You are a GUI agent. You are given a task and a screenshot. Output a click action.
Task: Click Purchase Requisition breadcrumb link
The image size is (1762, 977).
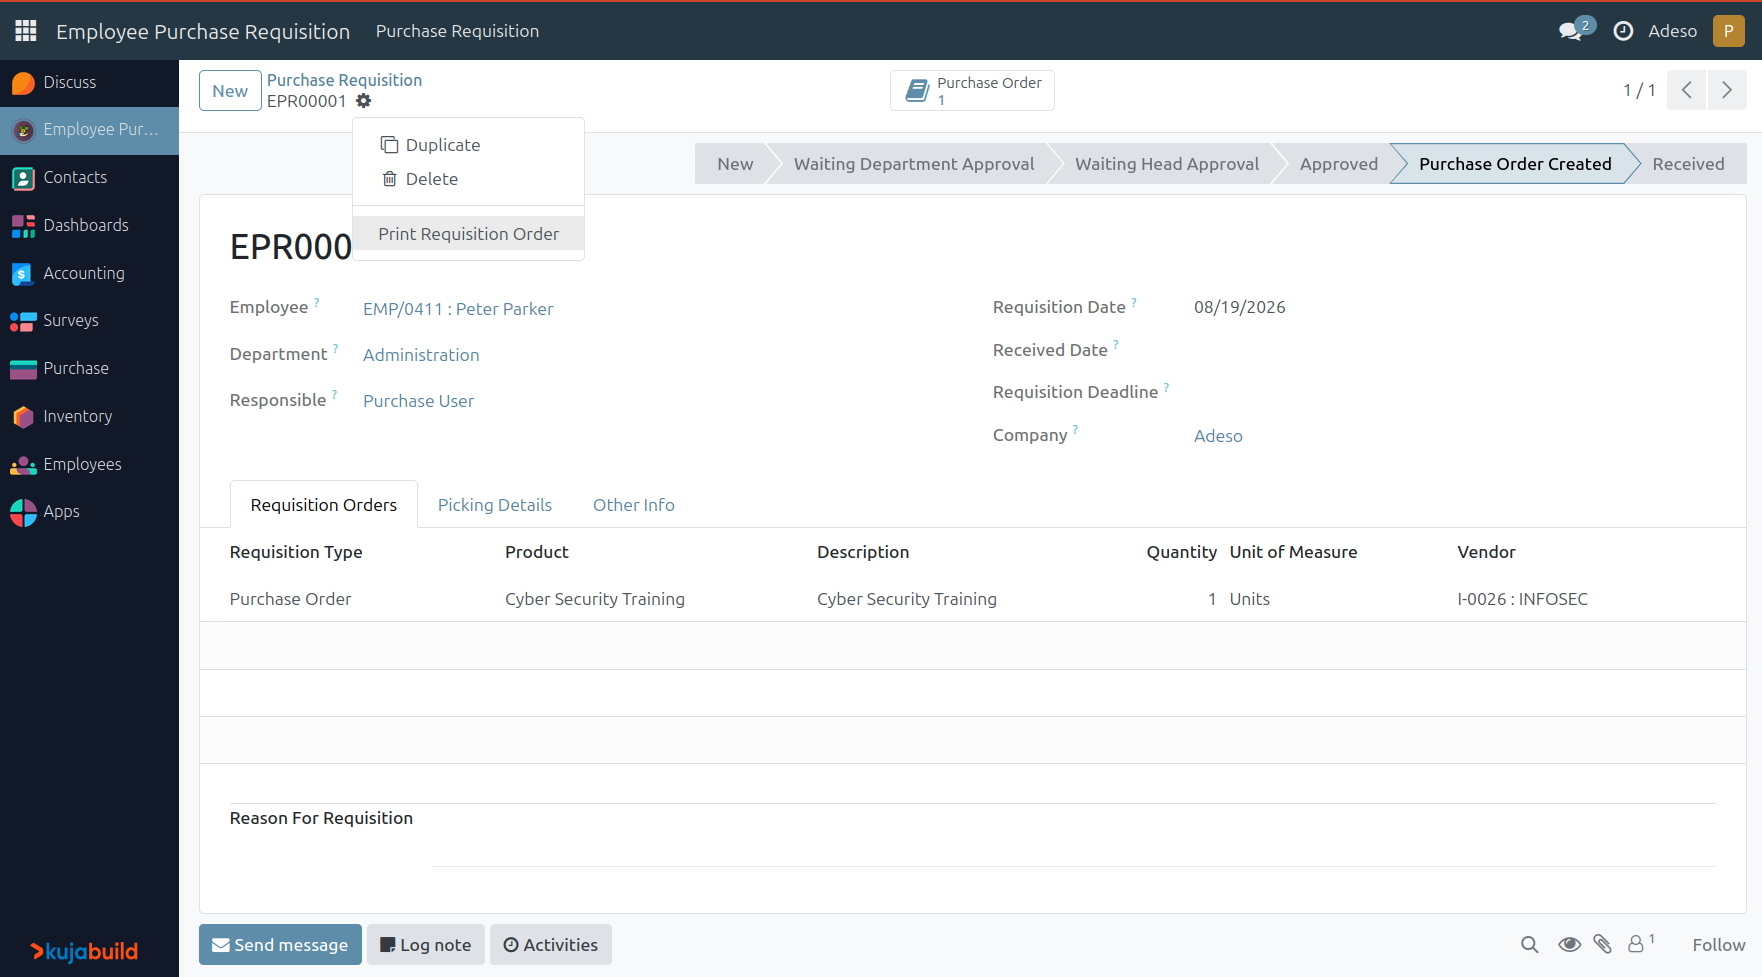coord(344,80)
